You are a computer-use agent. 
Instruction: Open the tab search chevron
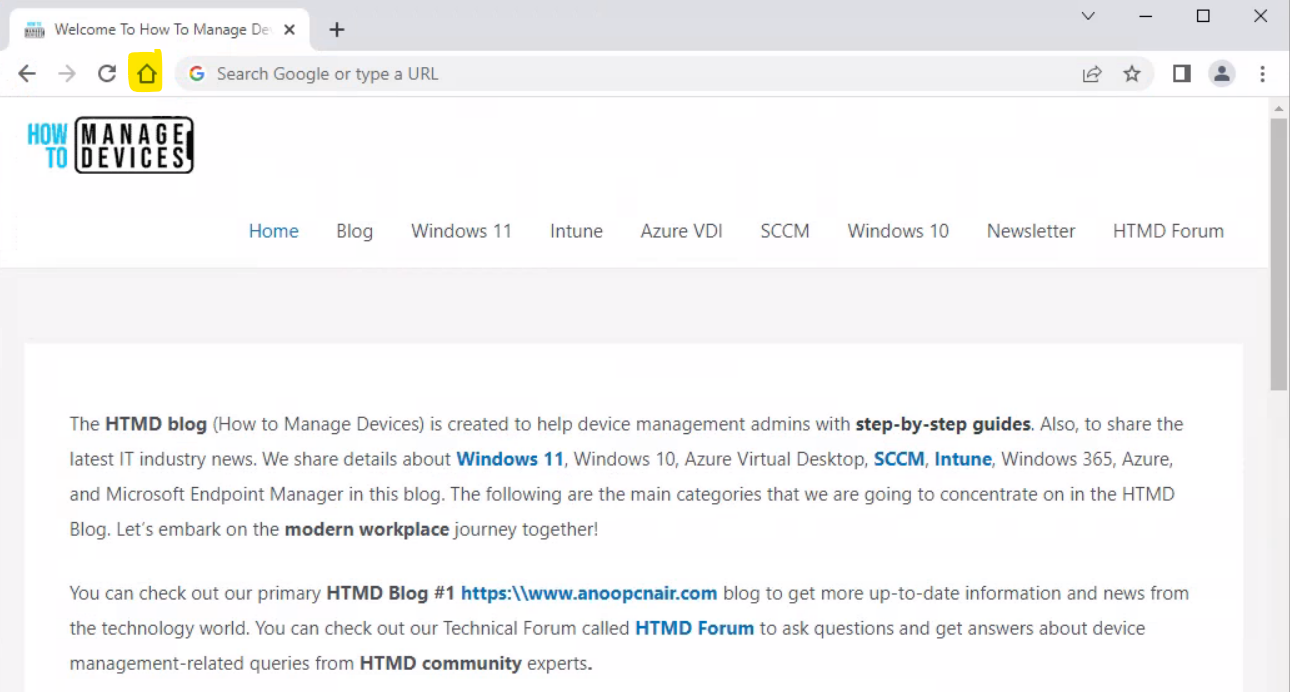[1089, 16]
